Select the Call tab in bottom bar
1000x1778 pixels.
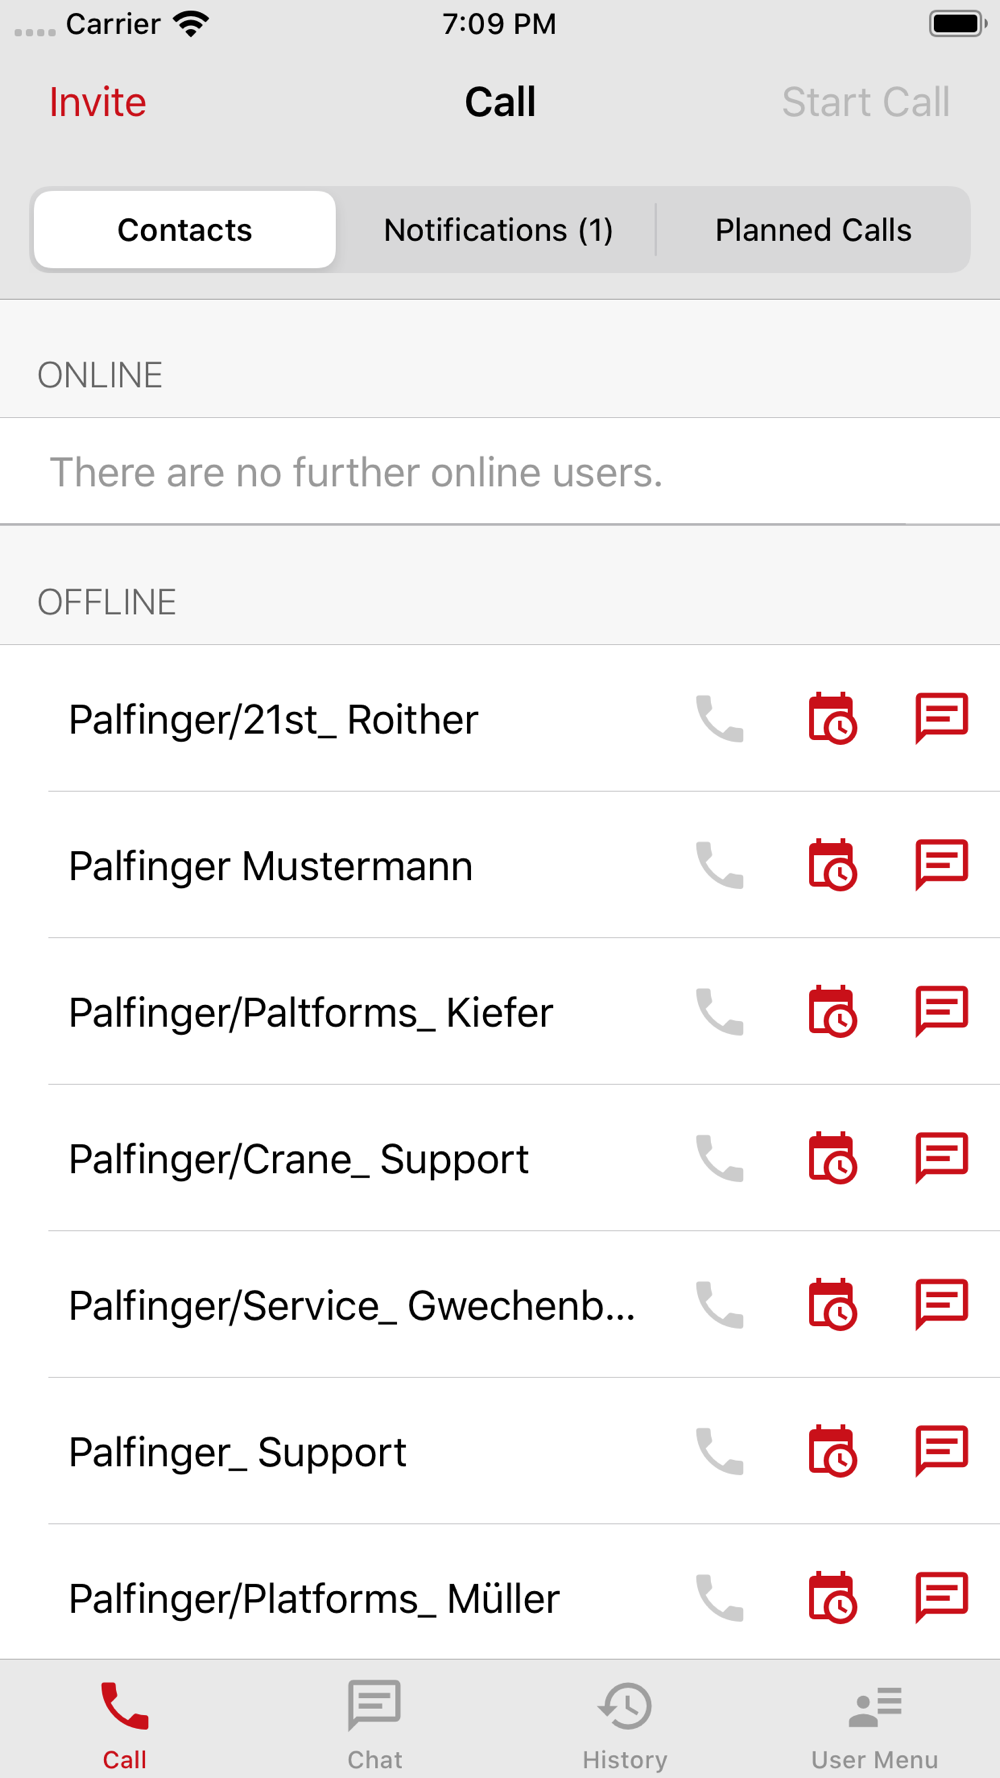click(125, 1725)
